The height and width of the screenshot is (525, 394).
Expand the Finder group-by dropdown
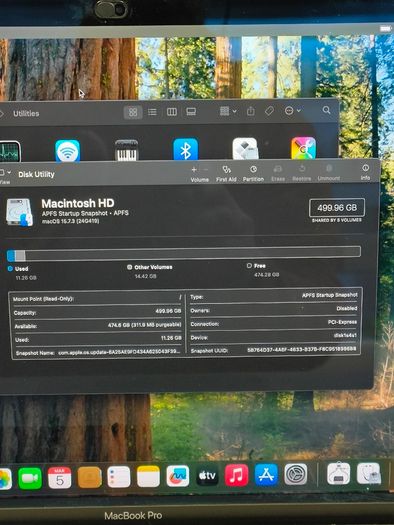(x=228, y=111)
